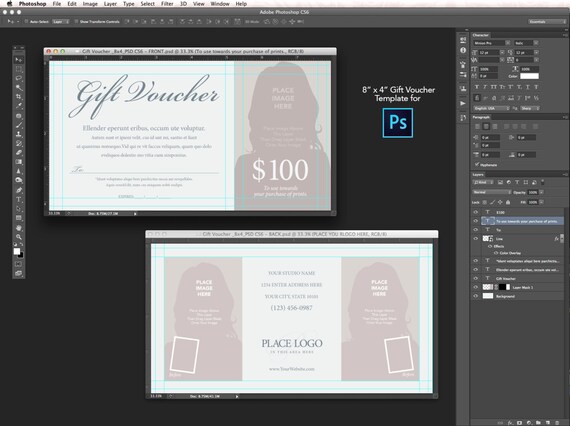This screenshot has height=426, width=570.
Task: Select the Pen tool
Action: [19, 190]
